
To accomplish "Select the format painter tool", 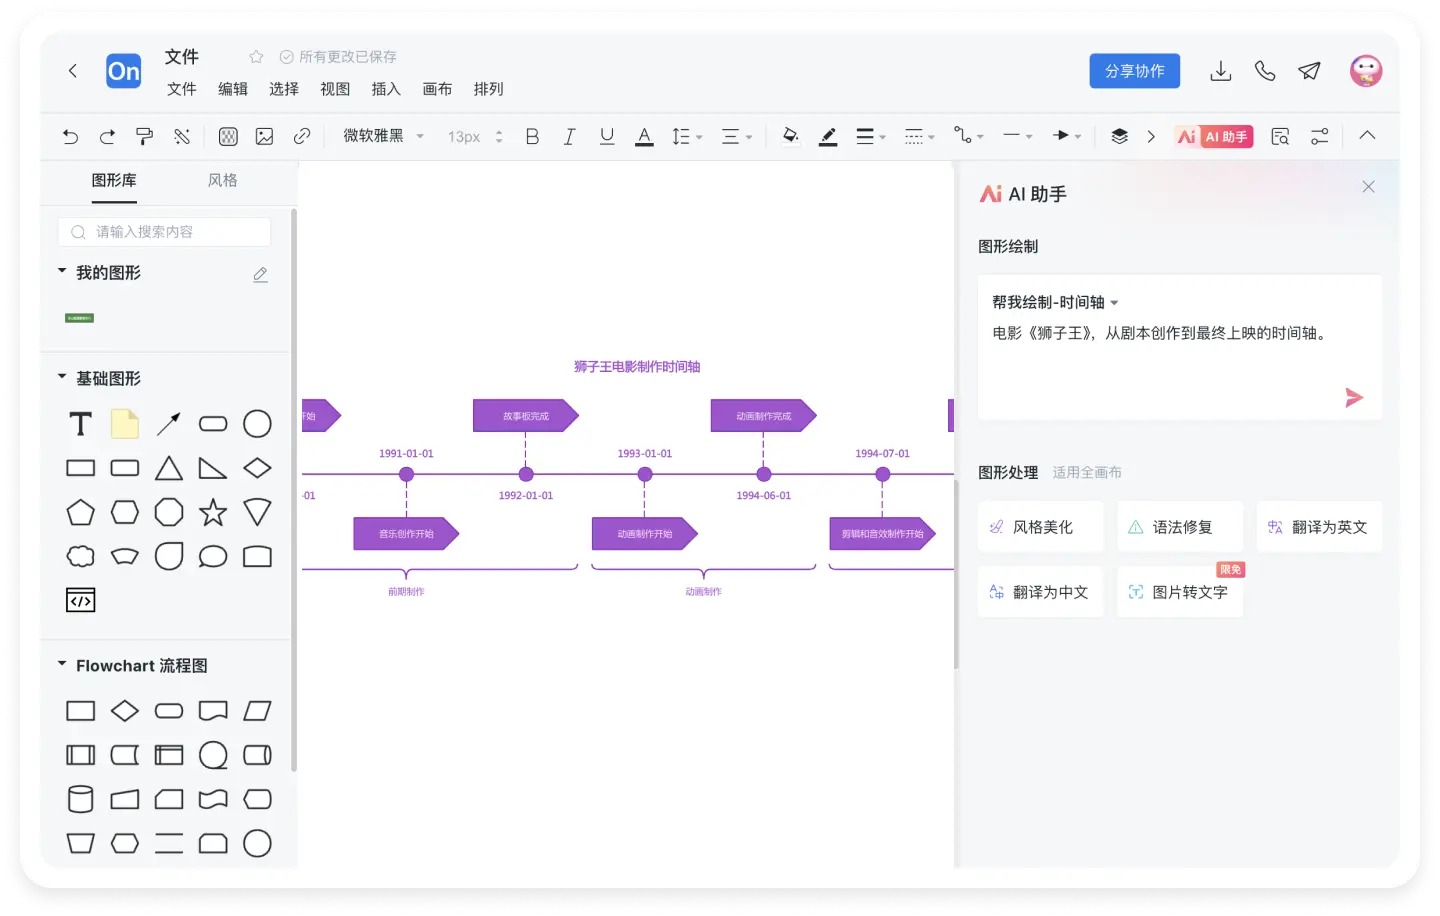I will coord(145,137).
